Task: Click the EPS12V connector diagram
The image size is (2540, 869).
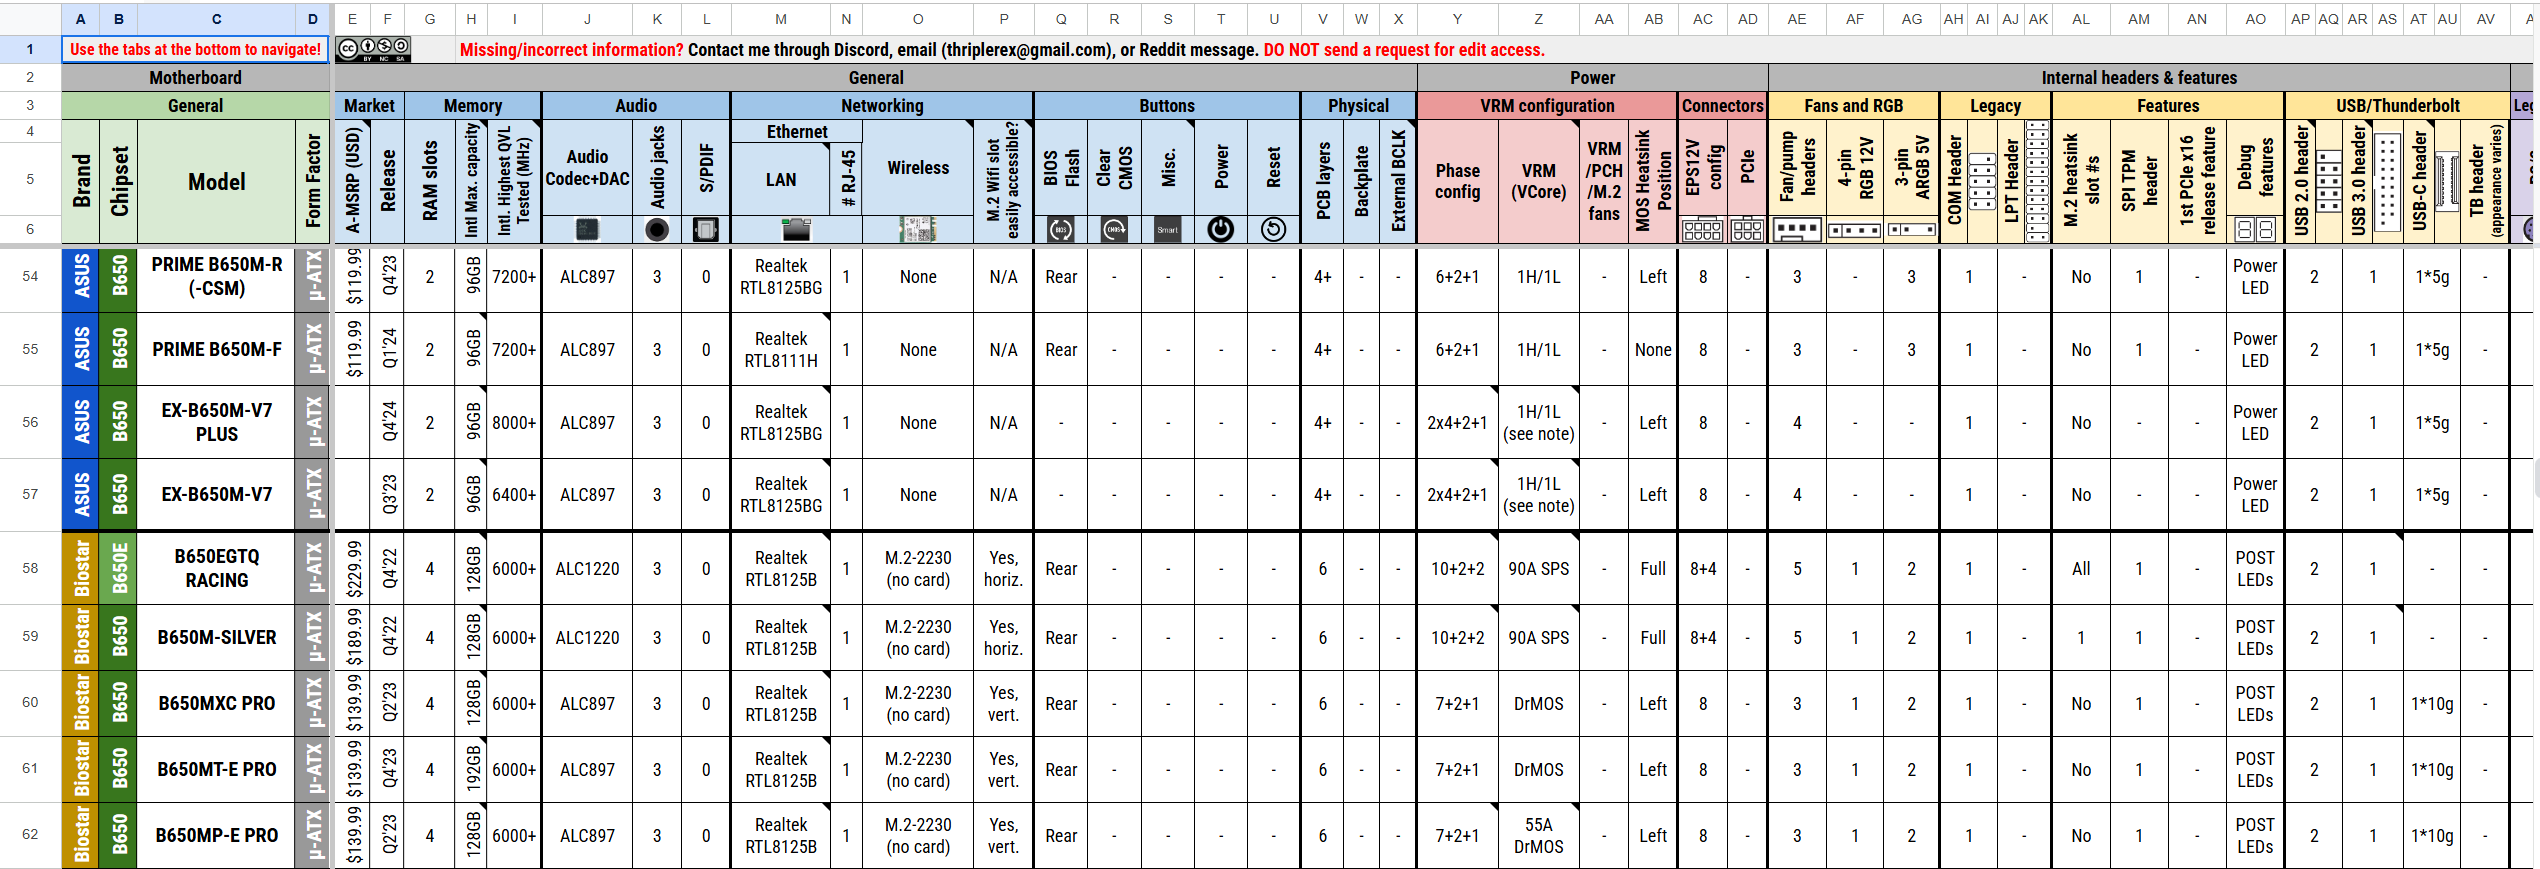Action: coord(1702,230)
